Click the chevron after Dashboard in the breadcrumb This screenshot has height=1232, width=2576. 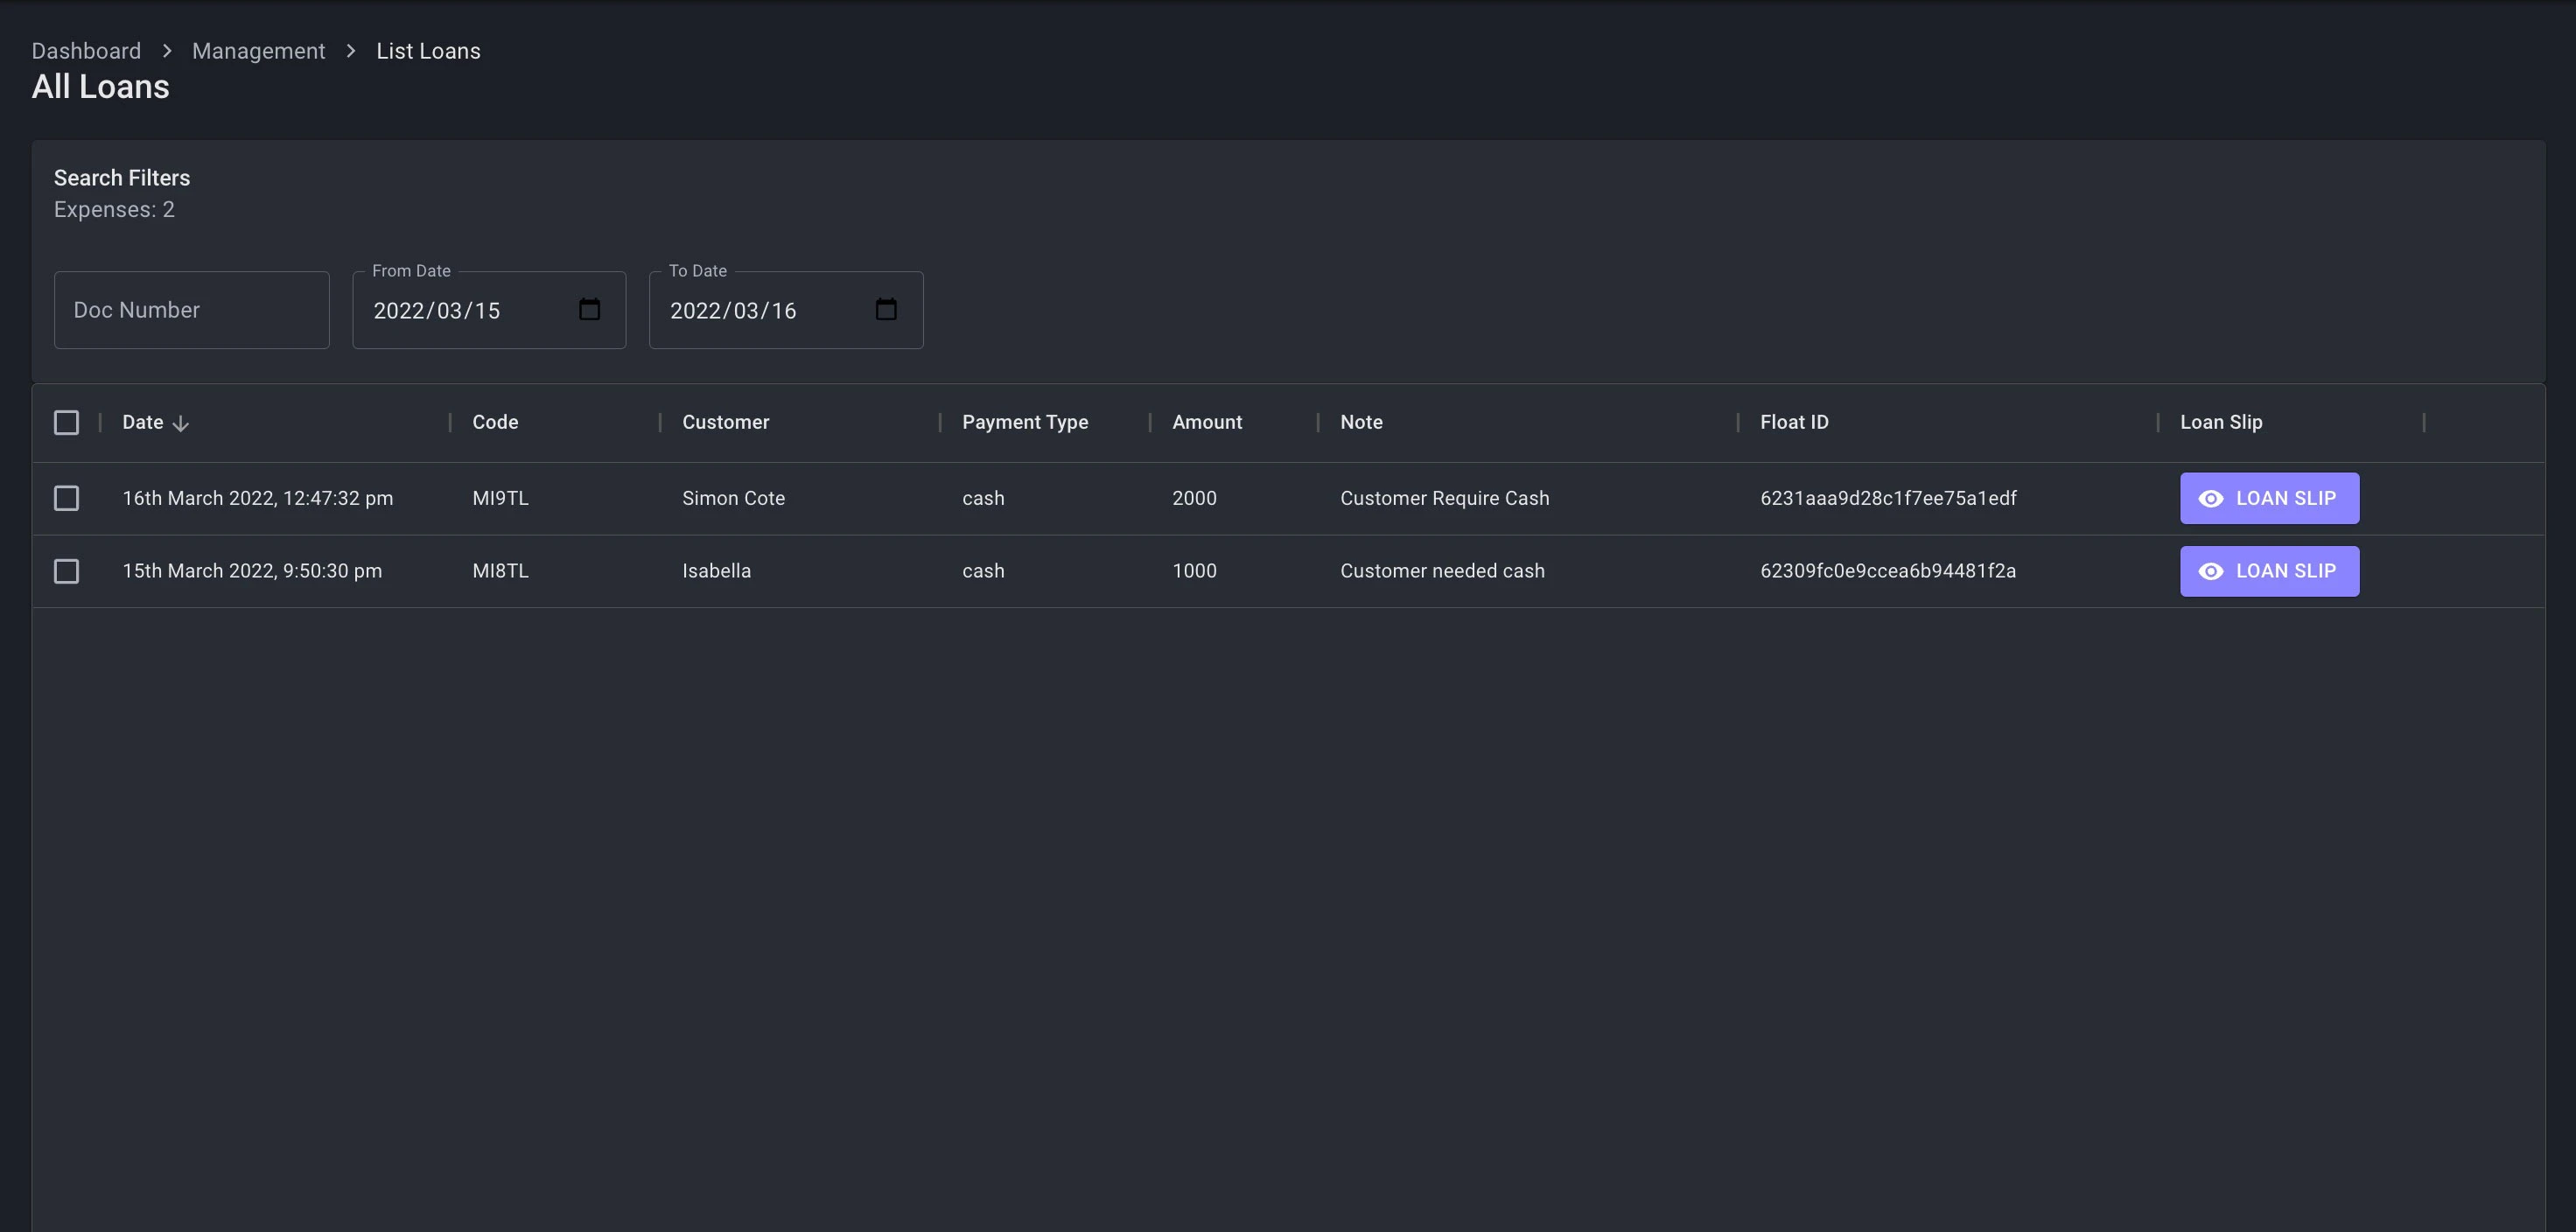(167, 51)
